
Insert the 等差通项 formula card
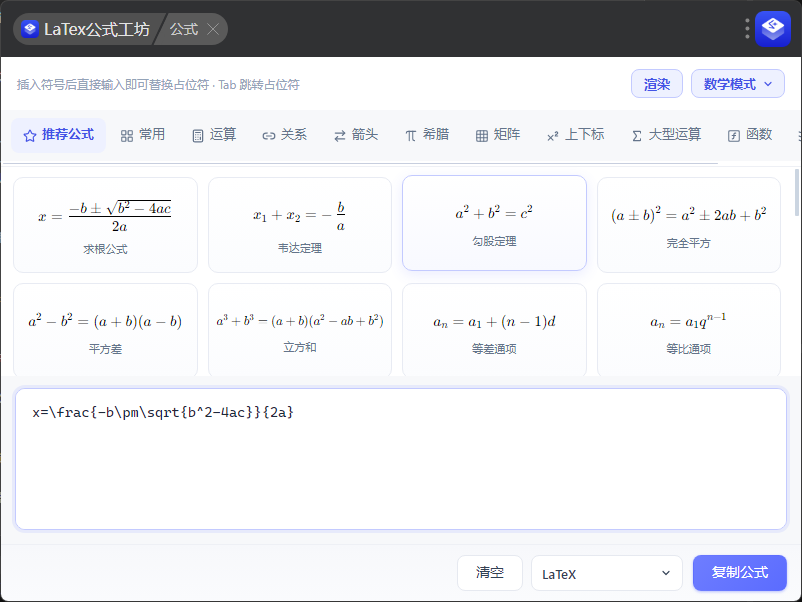tap(494, 330)
